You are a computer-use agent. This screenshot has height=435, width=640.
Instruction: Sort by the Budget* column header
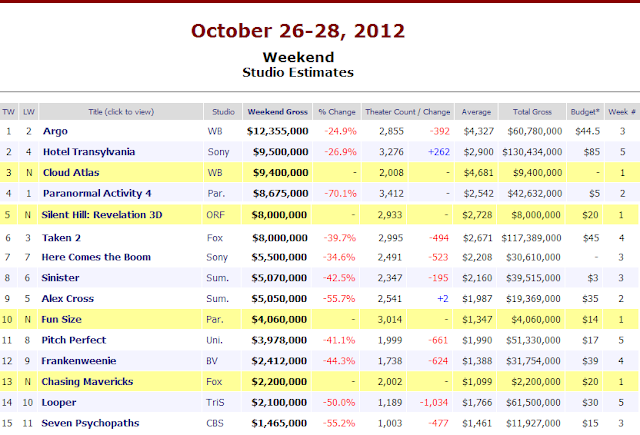click(x=585, y=112)
